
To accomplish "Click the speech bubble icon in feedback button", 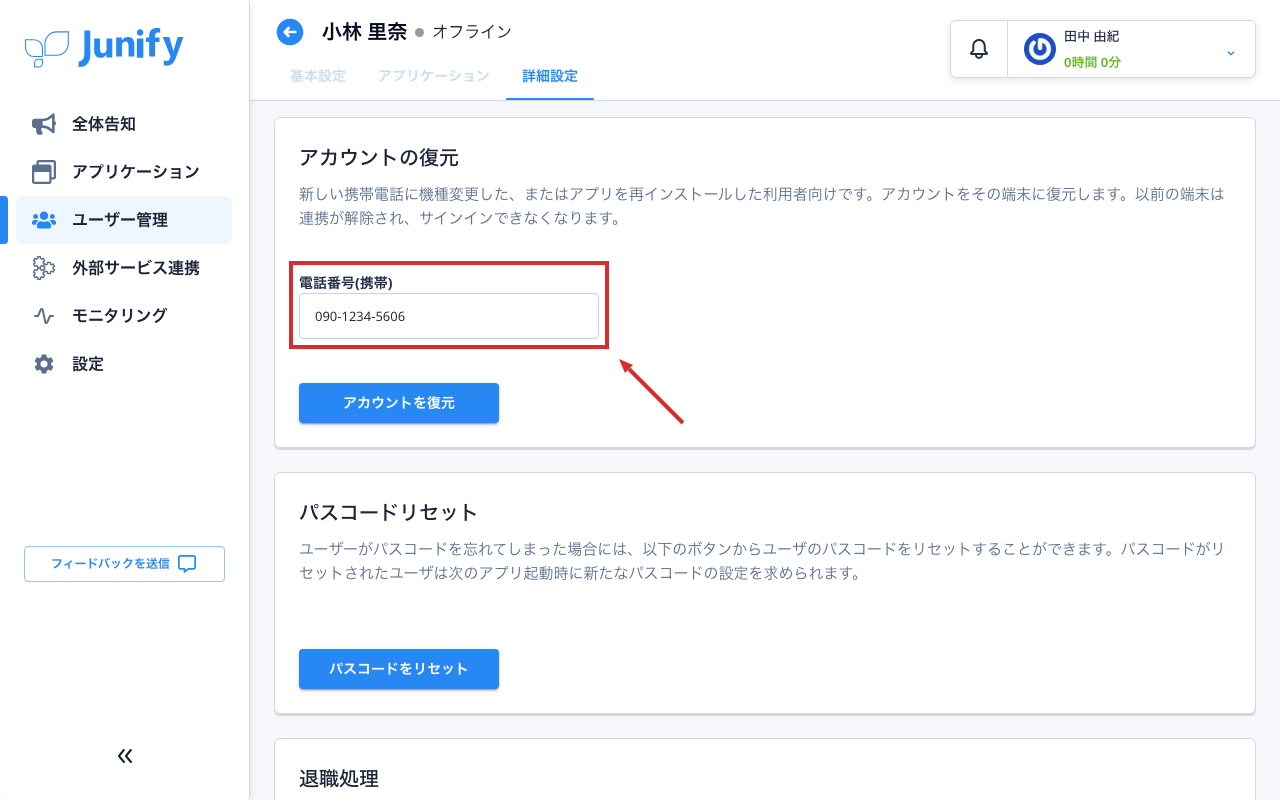I will [187, 564].
